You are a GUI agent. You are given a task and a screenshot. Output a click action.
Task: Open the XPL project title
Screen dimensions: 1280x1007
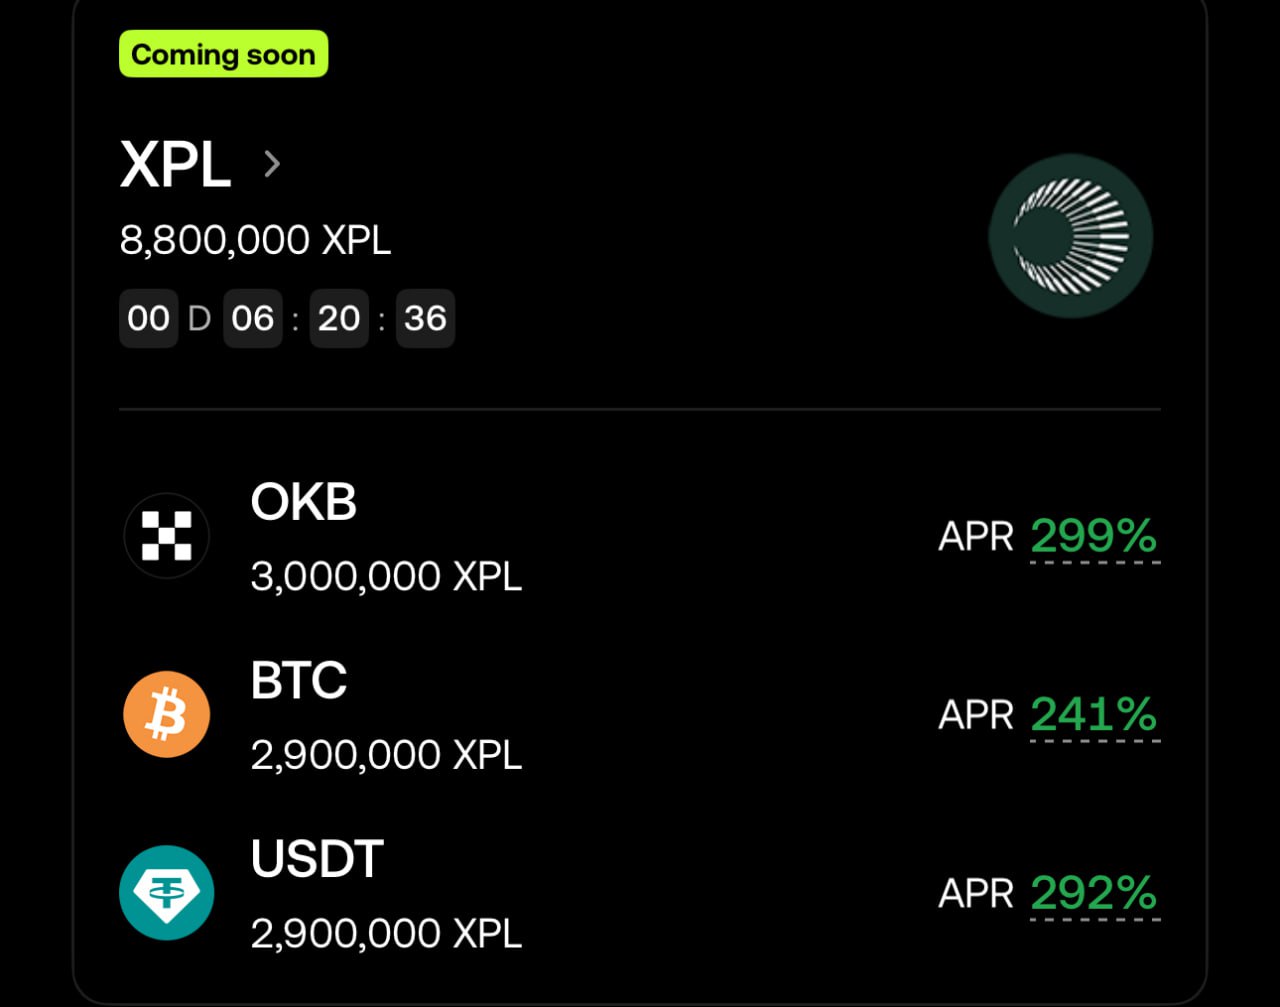(x=176, y=164)
